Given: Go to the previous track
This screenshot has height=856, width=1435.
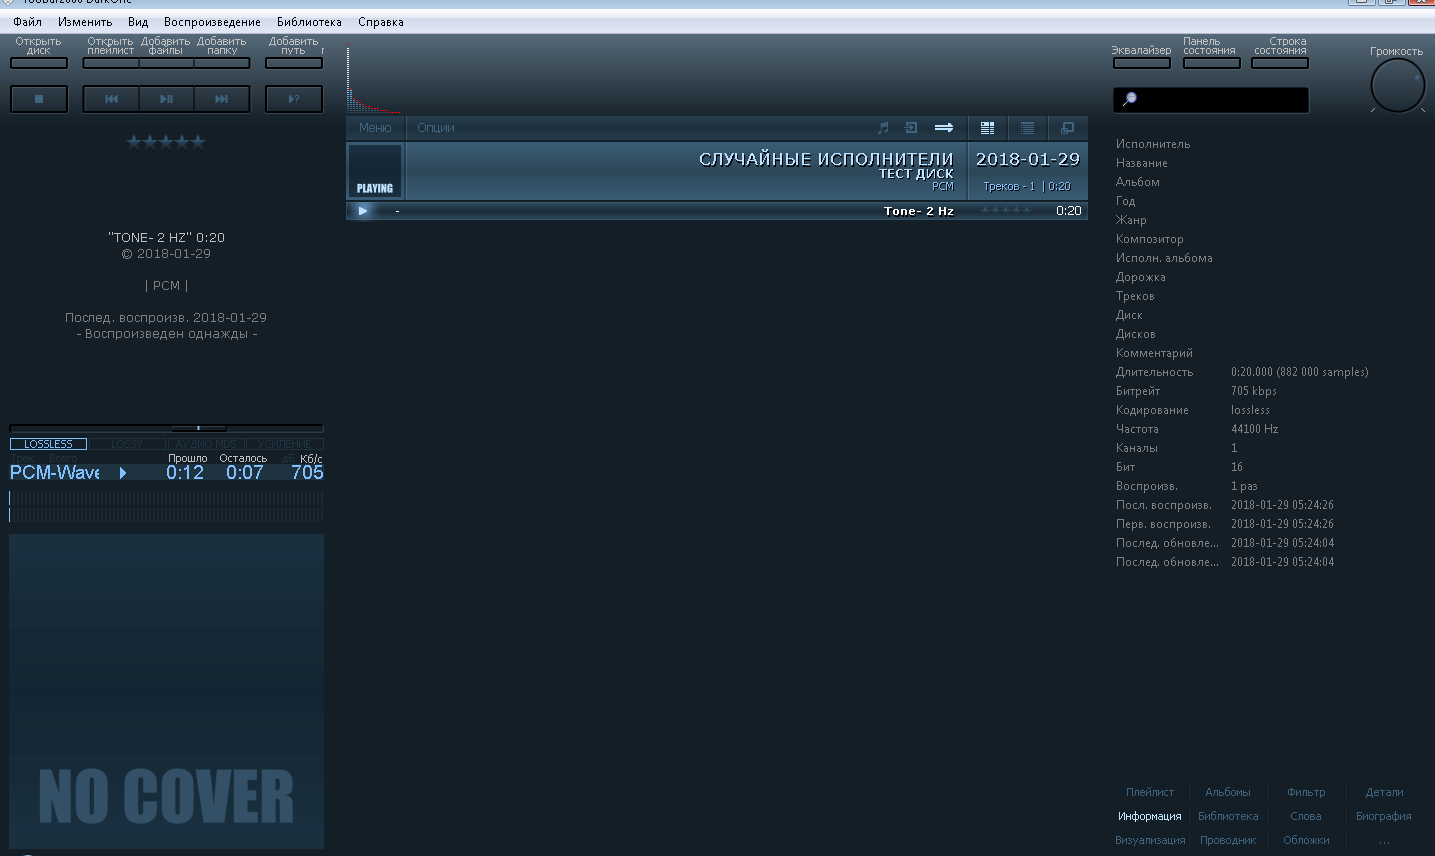Looking at the screenshot, I should [111, 99].
